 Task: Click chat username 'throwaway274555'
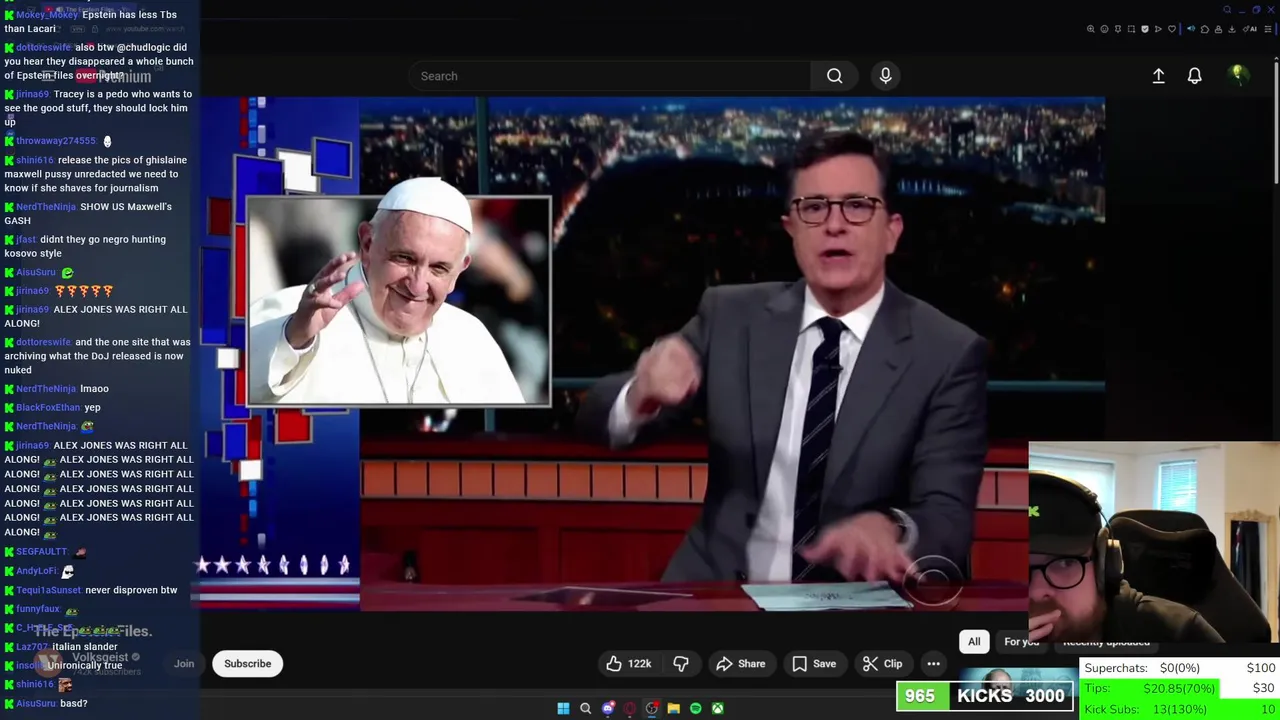coord(56,141)
